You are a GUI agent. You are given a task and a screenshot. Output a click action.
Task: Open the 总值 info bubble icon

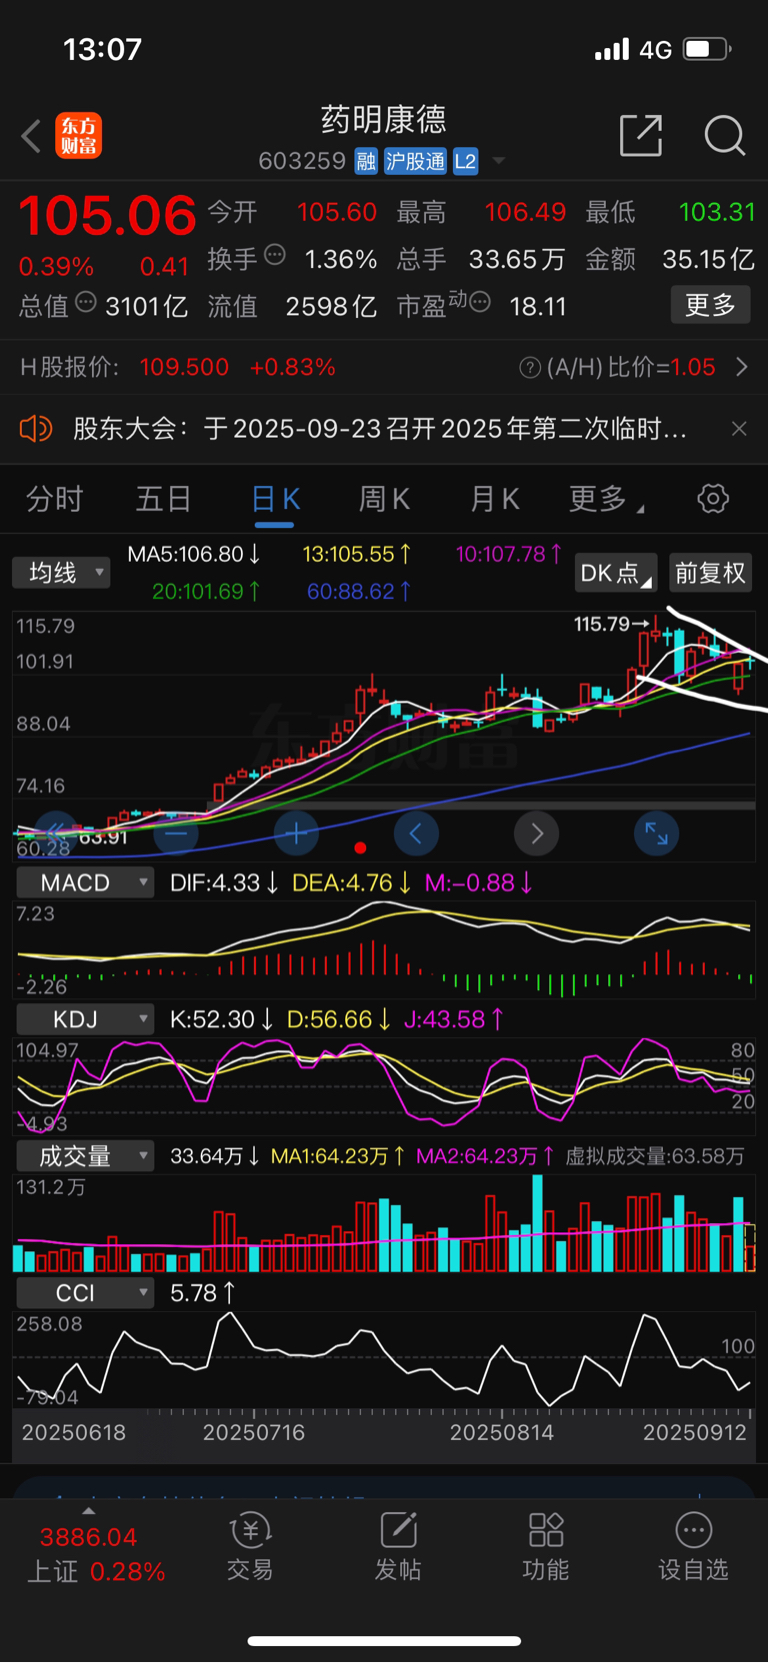coord(86,302)
